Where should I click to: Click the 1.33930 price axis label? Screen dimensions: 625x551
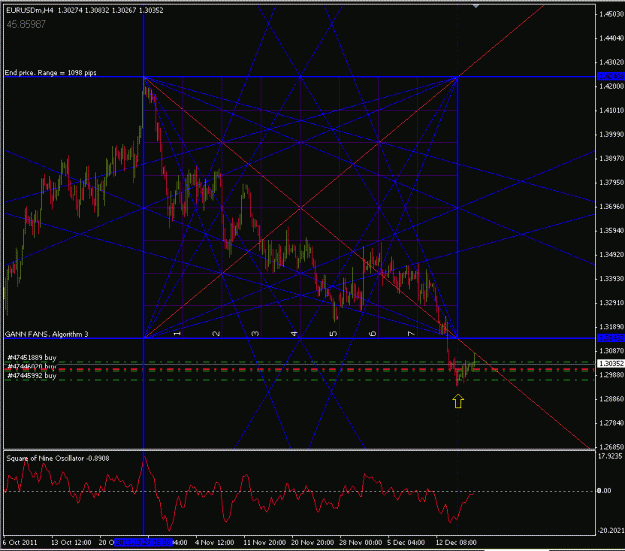pyautogui.click(x=611, y=278)
